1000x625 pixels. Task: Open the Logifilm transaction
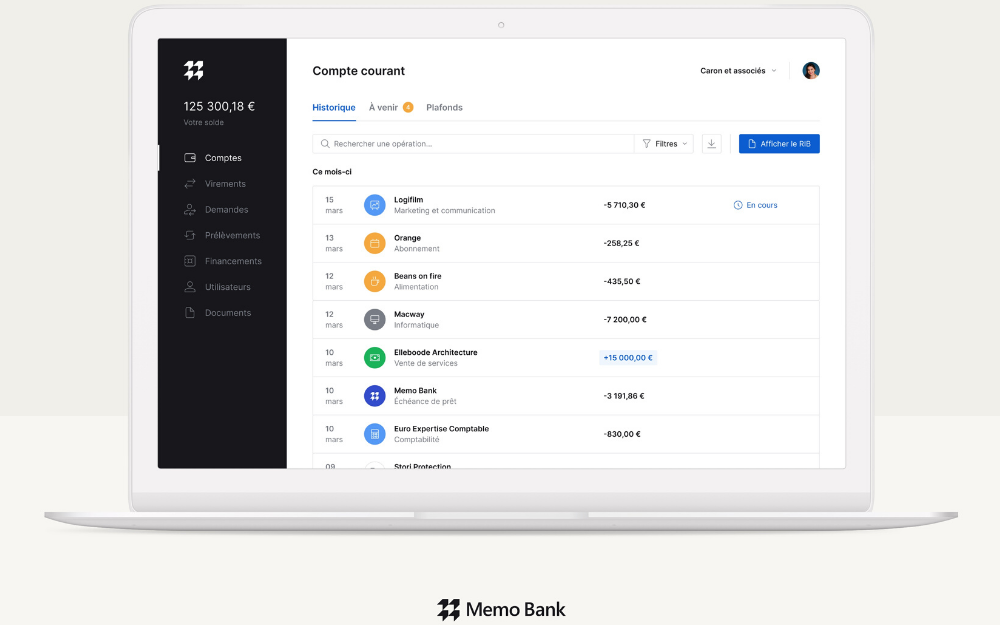point(566,205)
